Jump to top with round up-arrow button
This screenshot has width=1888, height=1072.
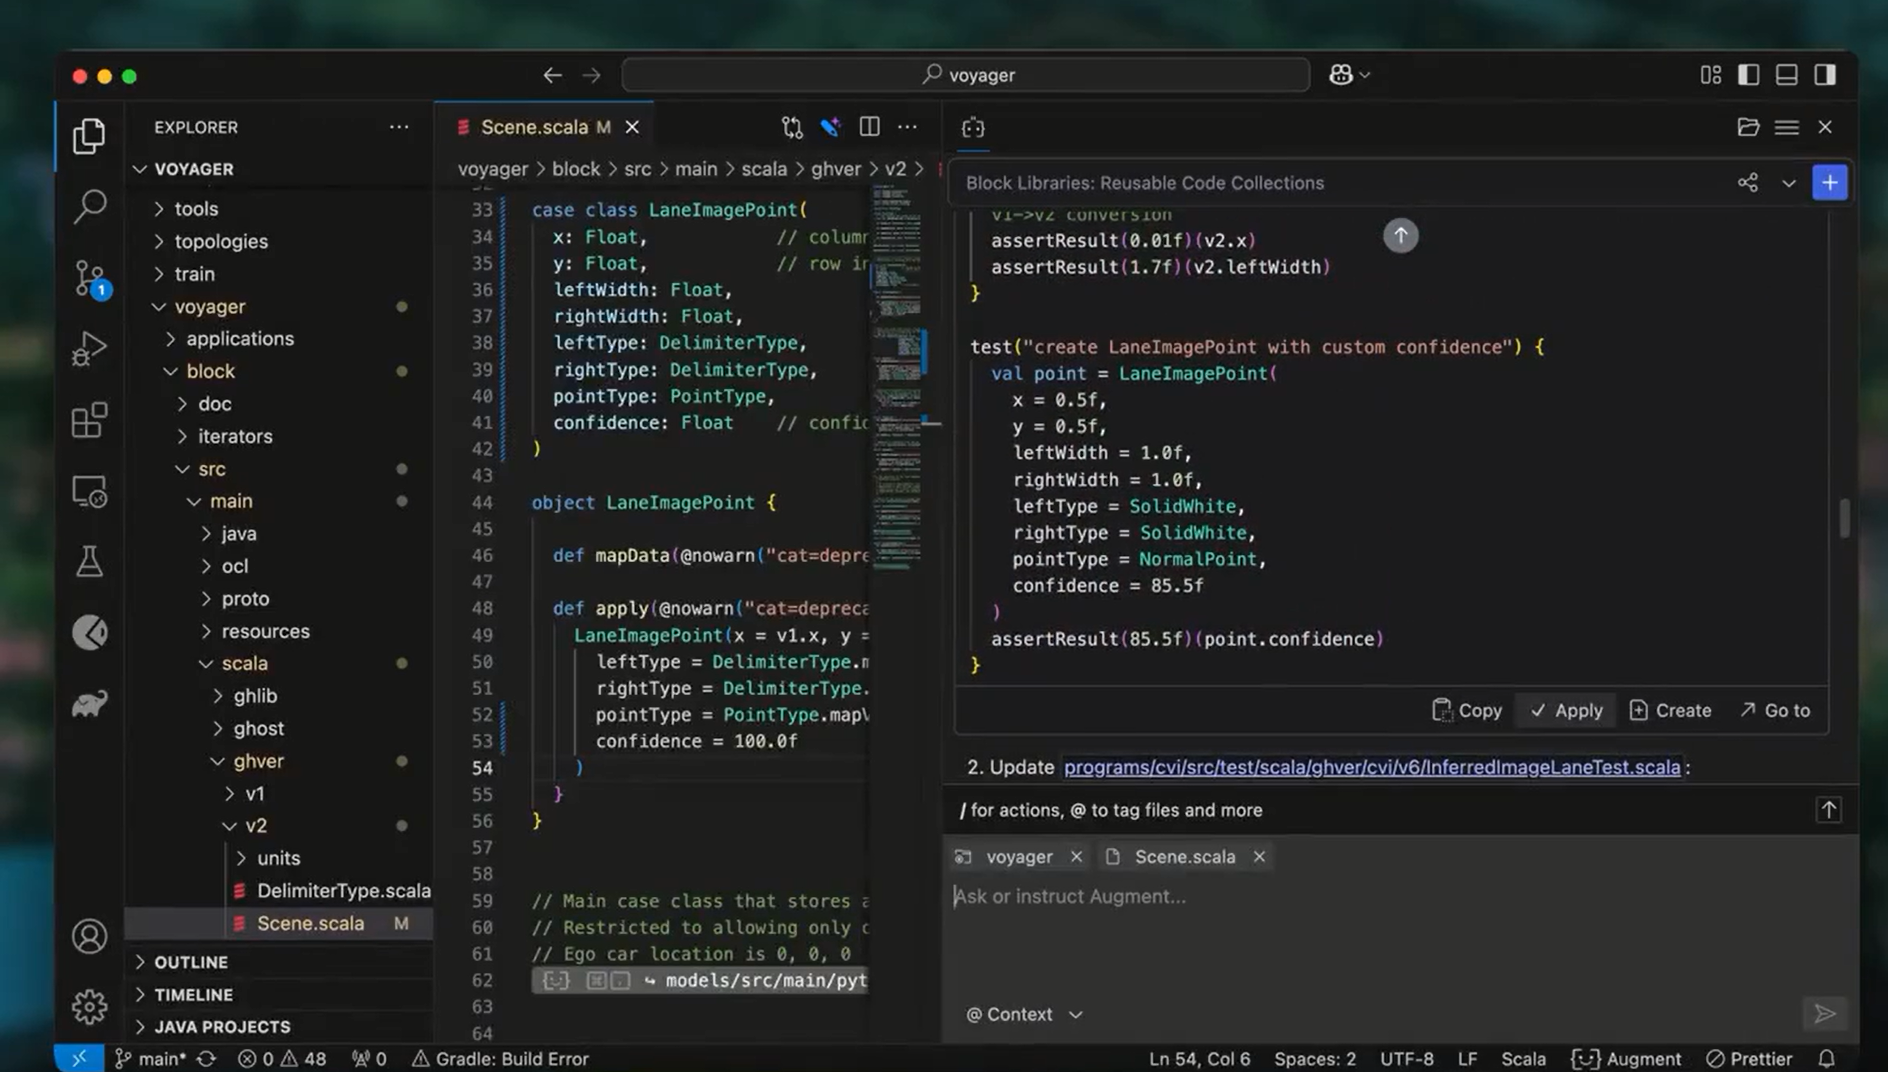(1400, 235)
